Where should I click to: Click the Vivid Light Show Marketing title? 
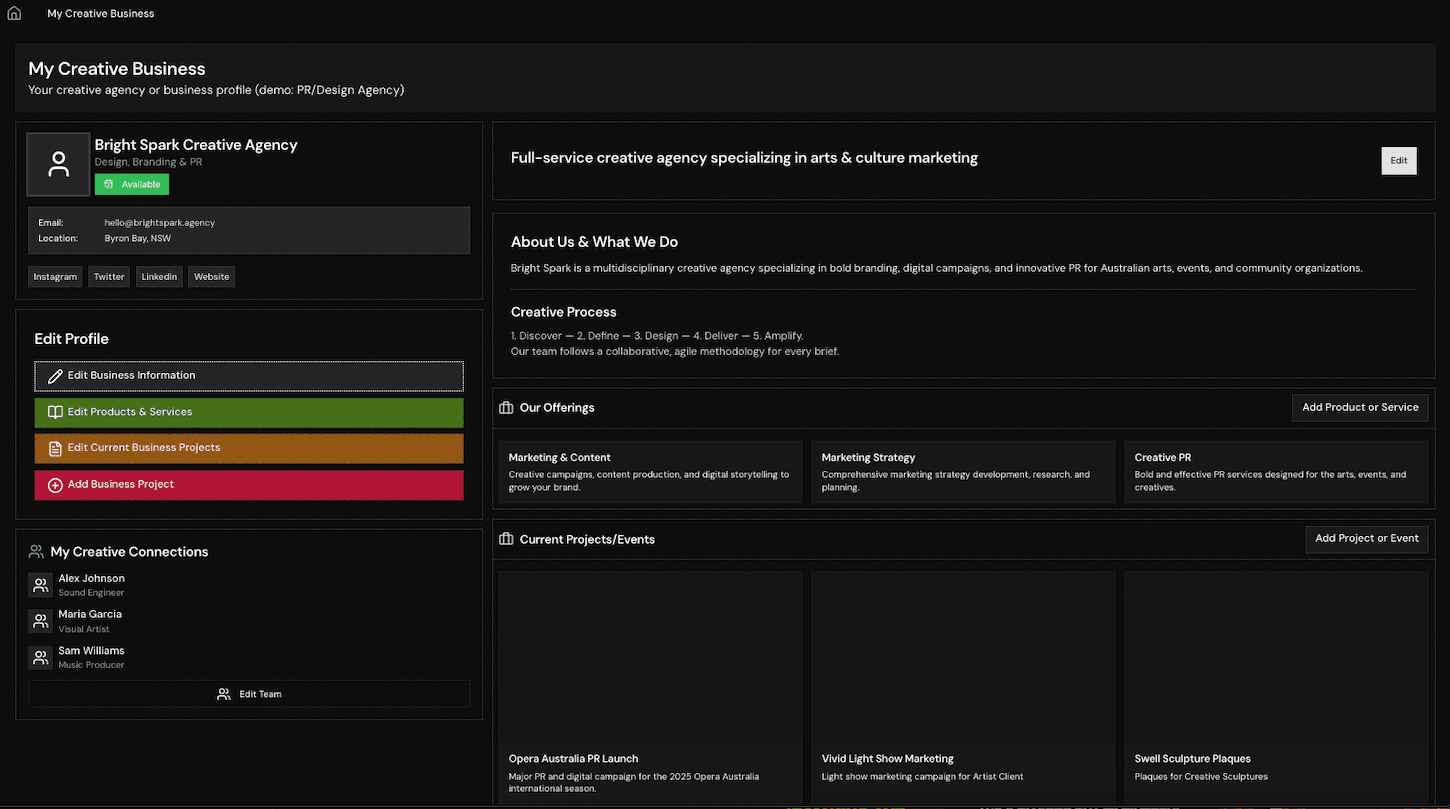888,759
